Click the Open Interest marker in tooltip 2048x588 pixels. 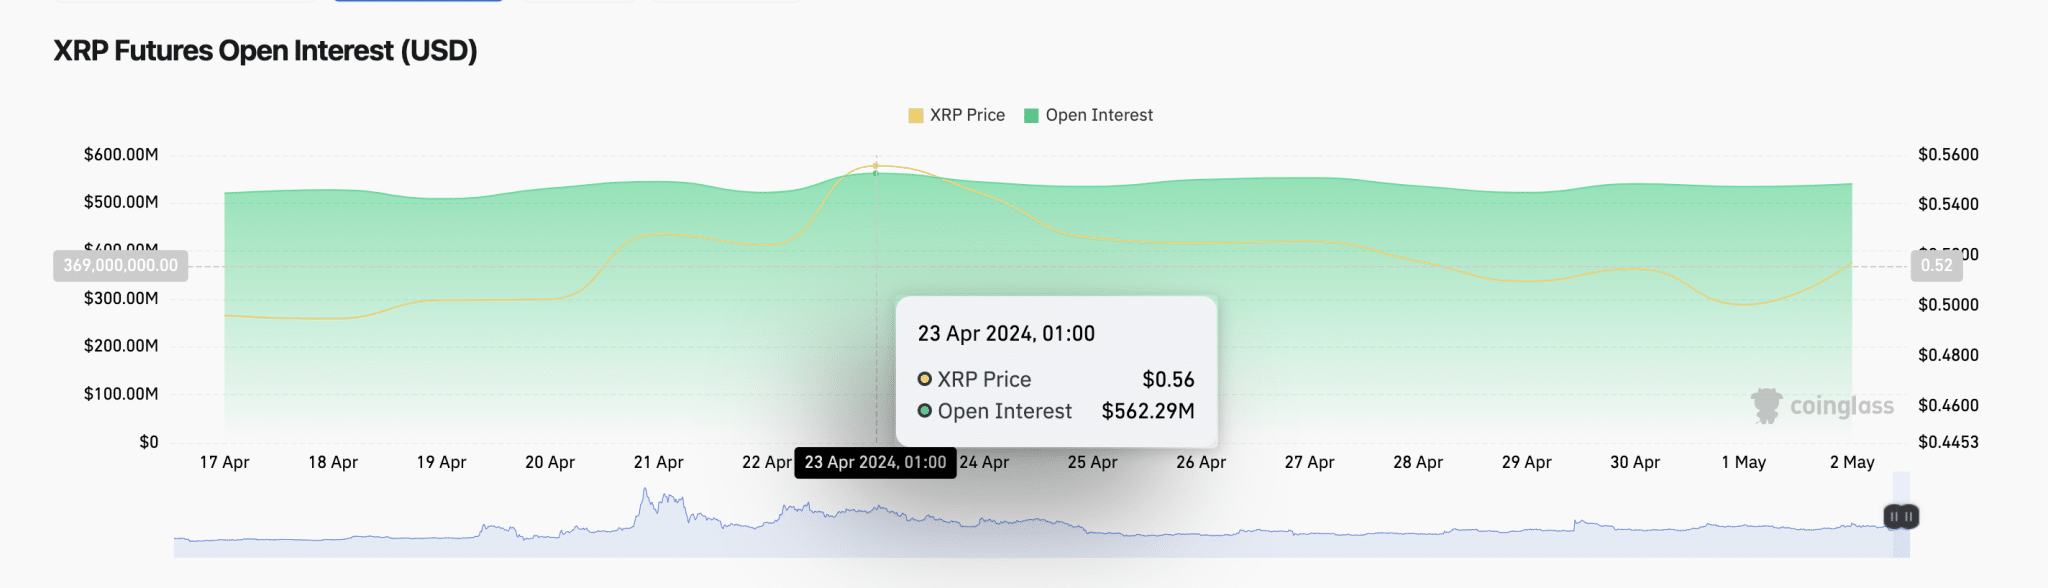[x=925, y=411]
